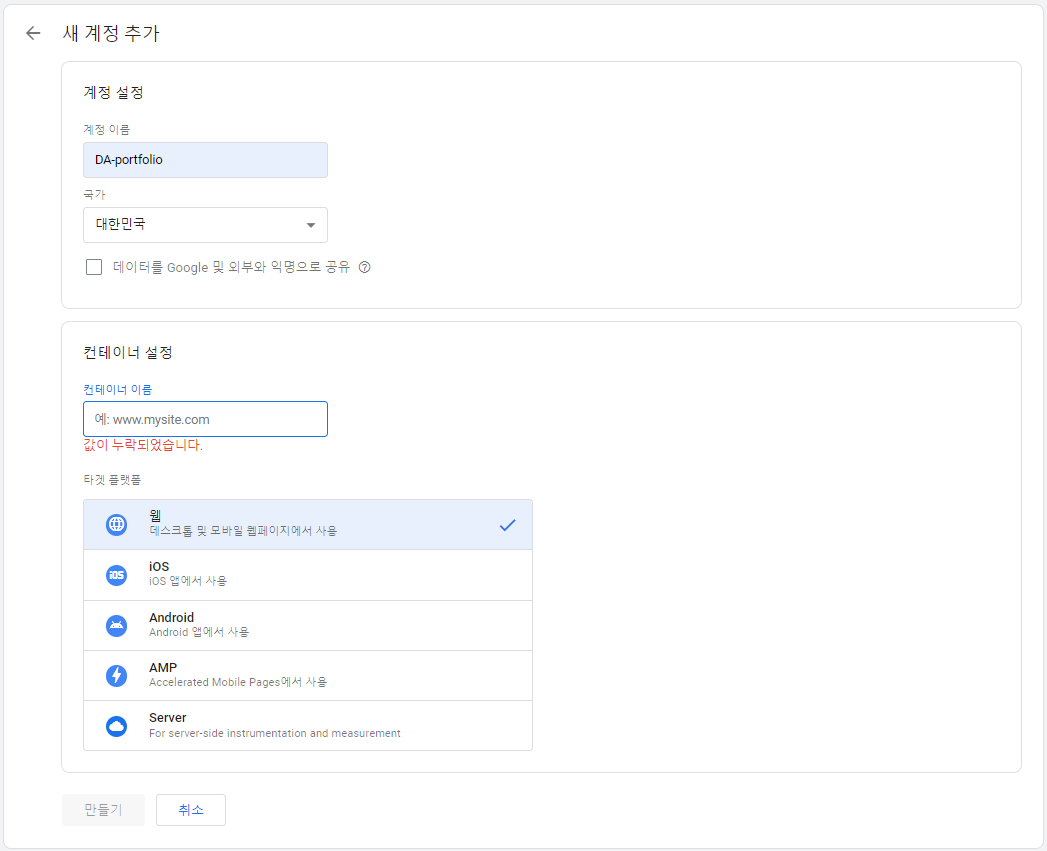Click the 계정 설정 section heading

point(114,93)
